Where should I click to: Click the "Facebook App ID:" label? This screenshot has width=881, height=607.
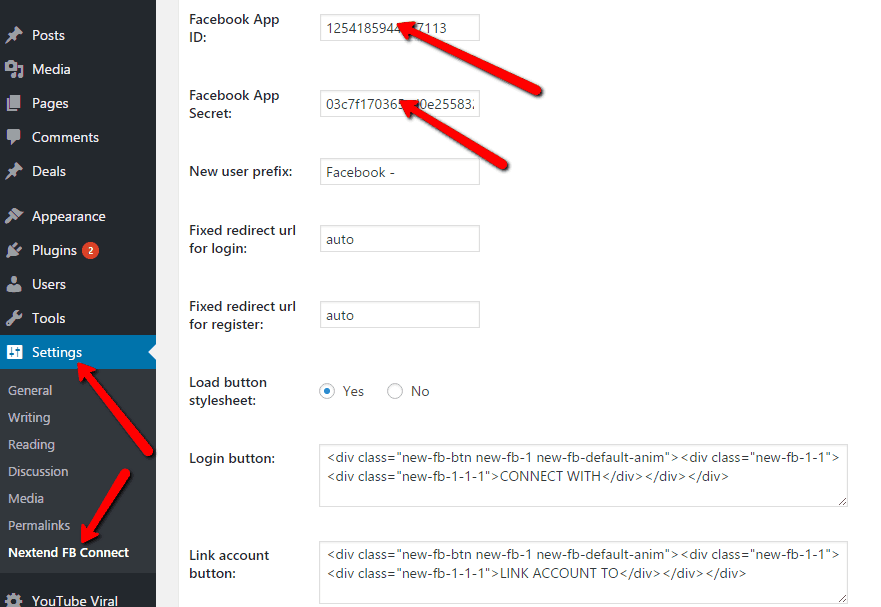[x=234, y=28]
